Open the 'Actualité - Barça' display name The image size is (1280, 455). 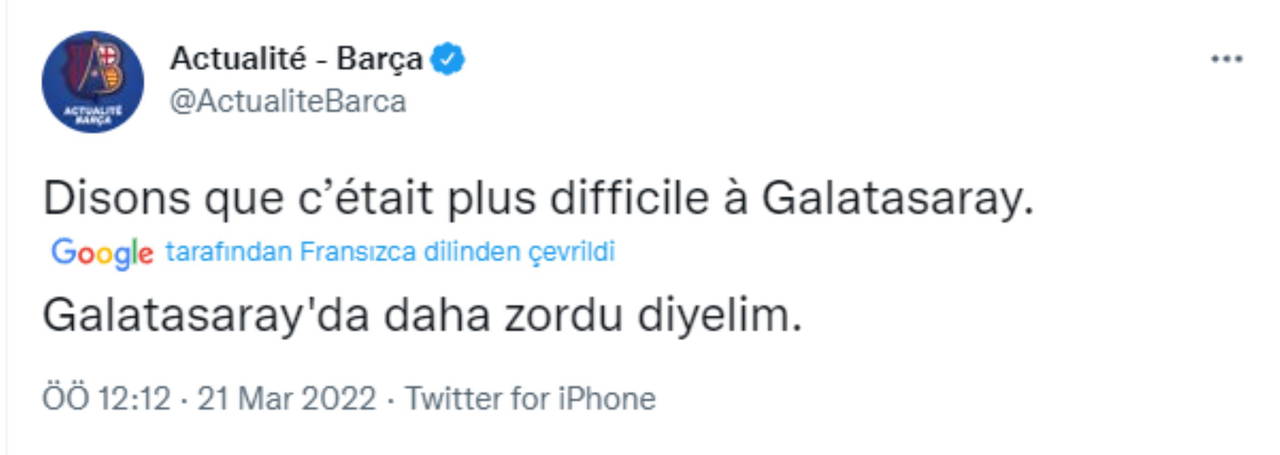(x=296, y=60)
